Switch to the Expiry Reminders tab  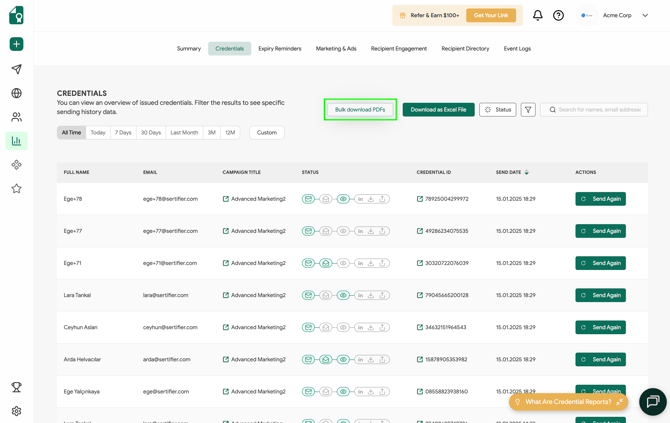[279, 48]
